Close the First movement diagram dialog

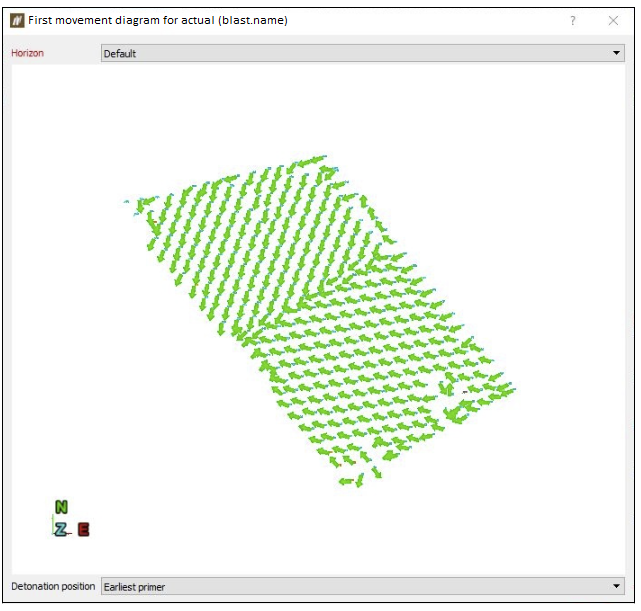click(x=613, y=20)
